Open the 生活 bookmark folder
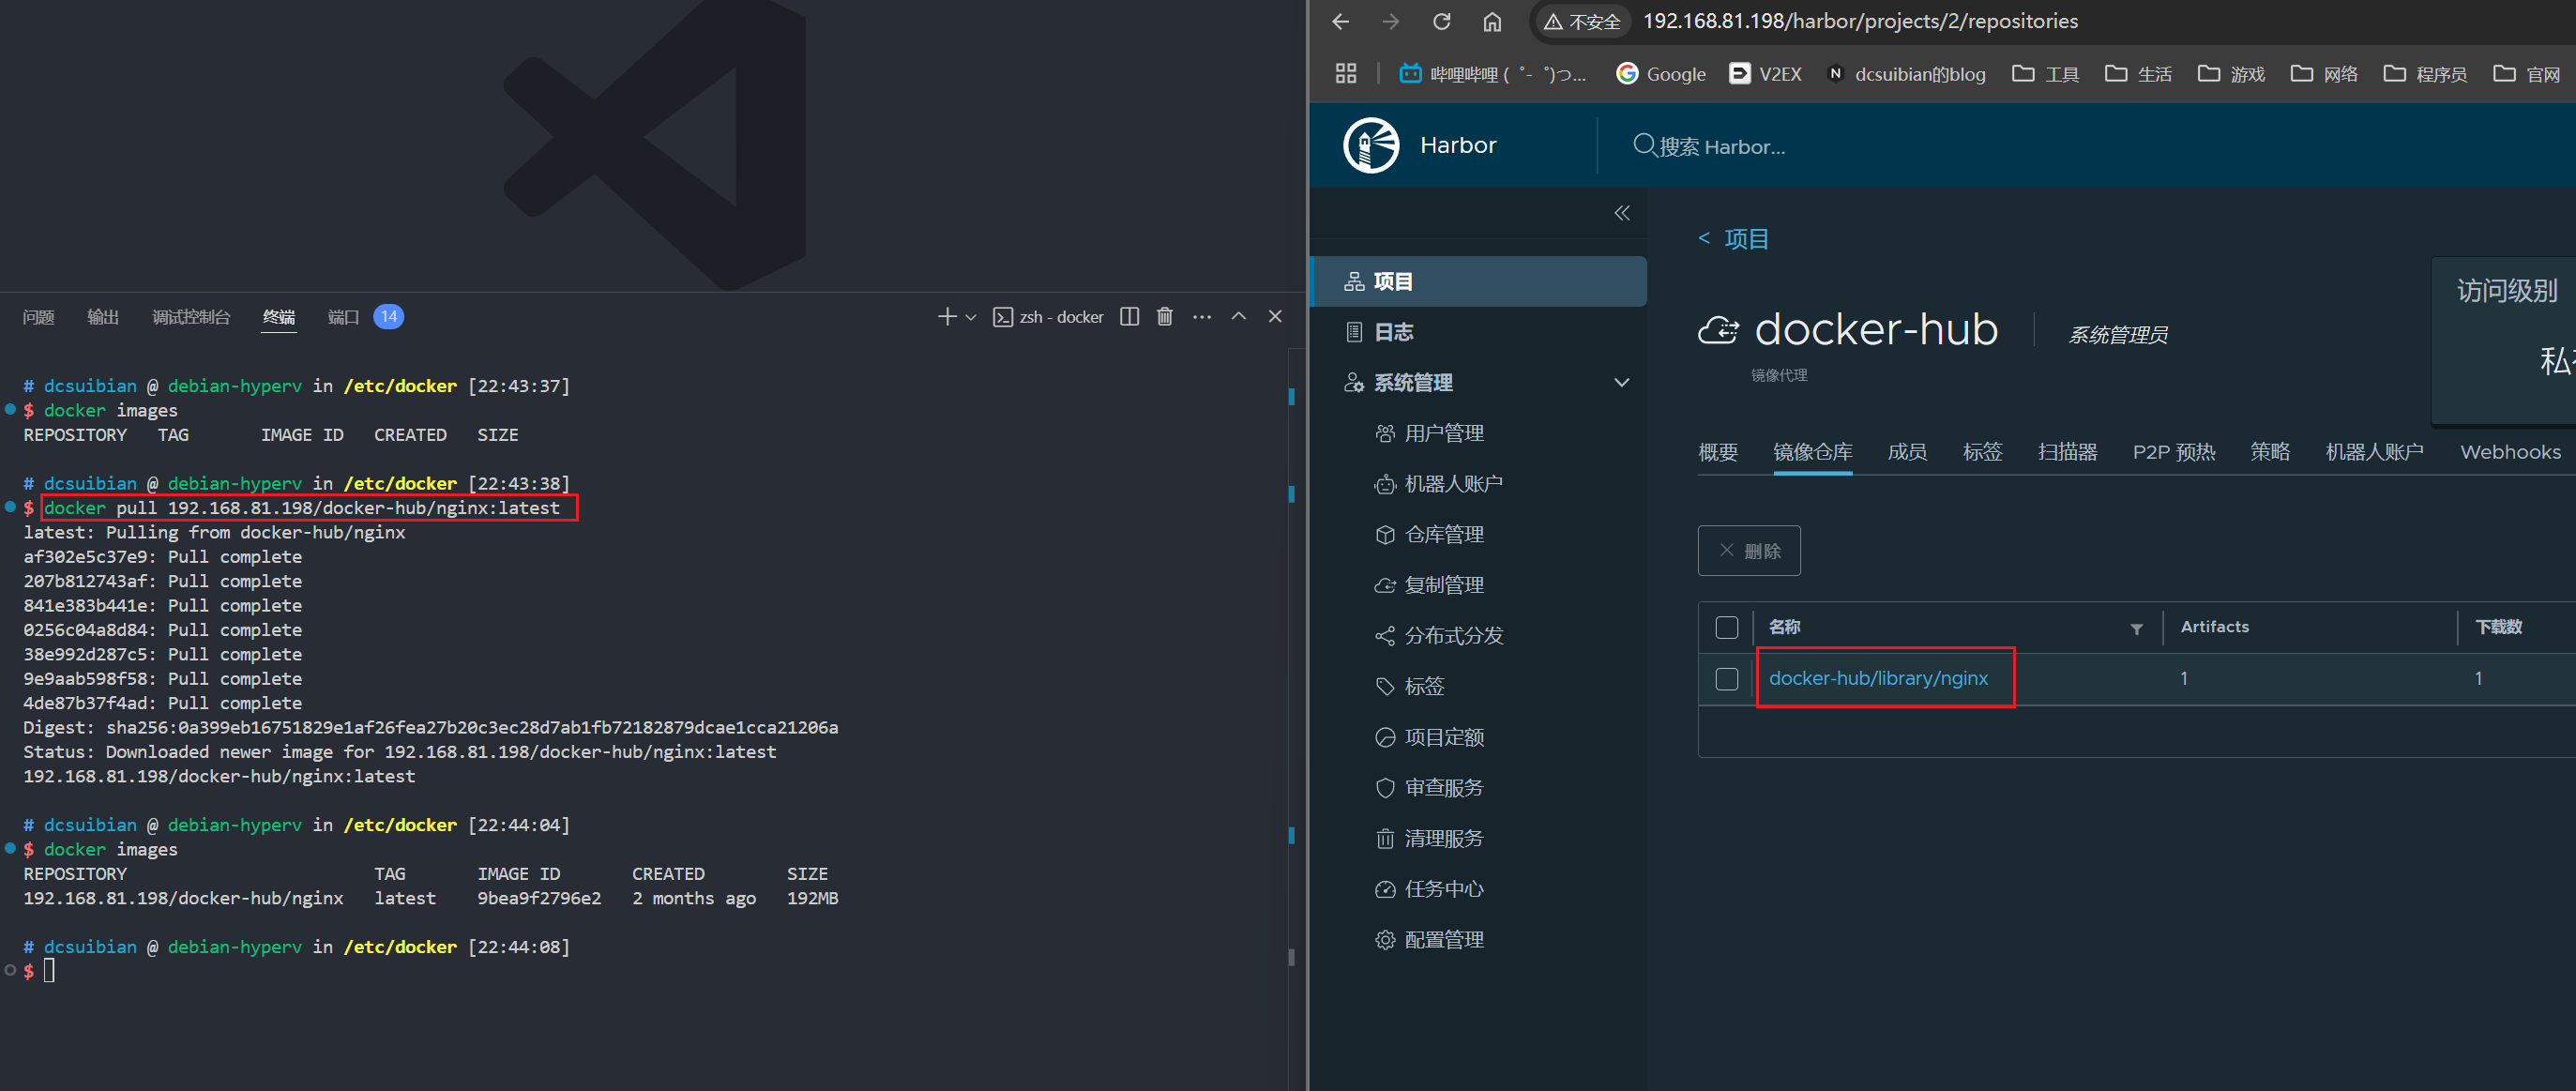This screenshot has height=1091, width=2576. coord(2138,73)
